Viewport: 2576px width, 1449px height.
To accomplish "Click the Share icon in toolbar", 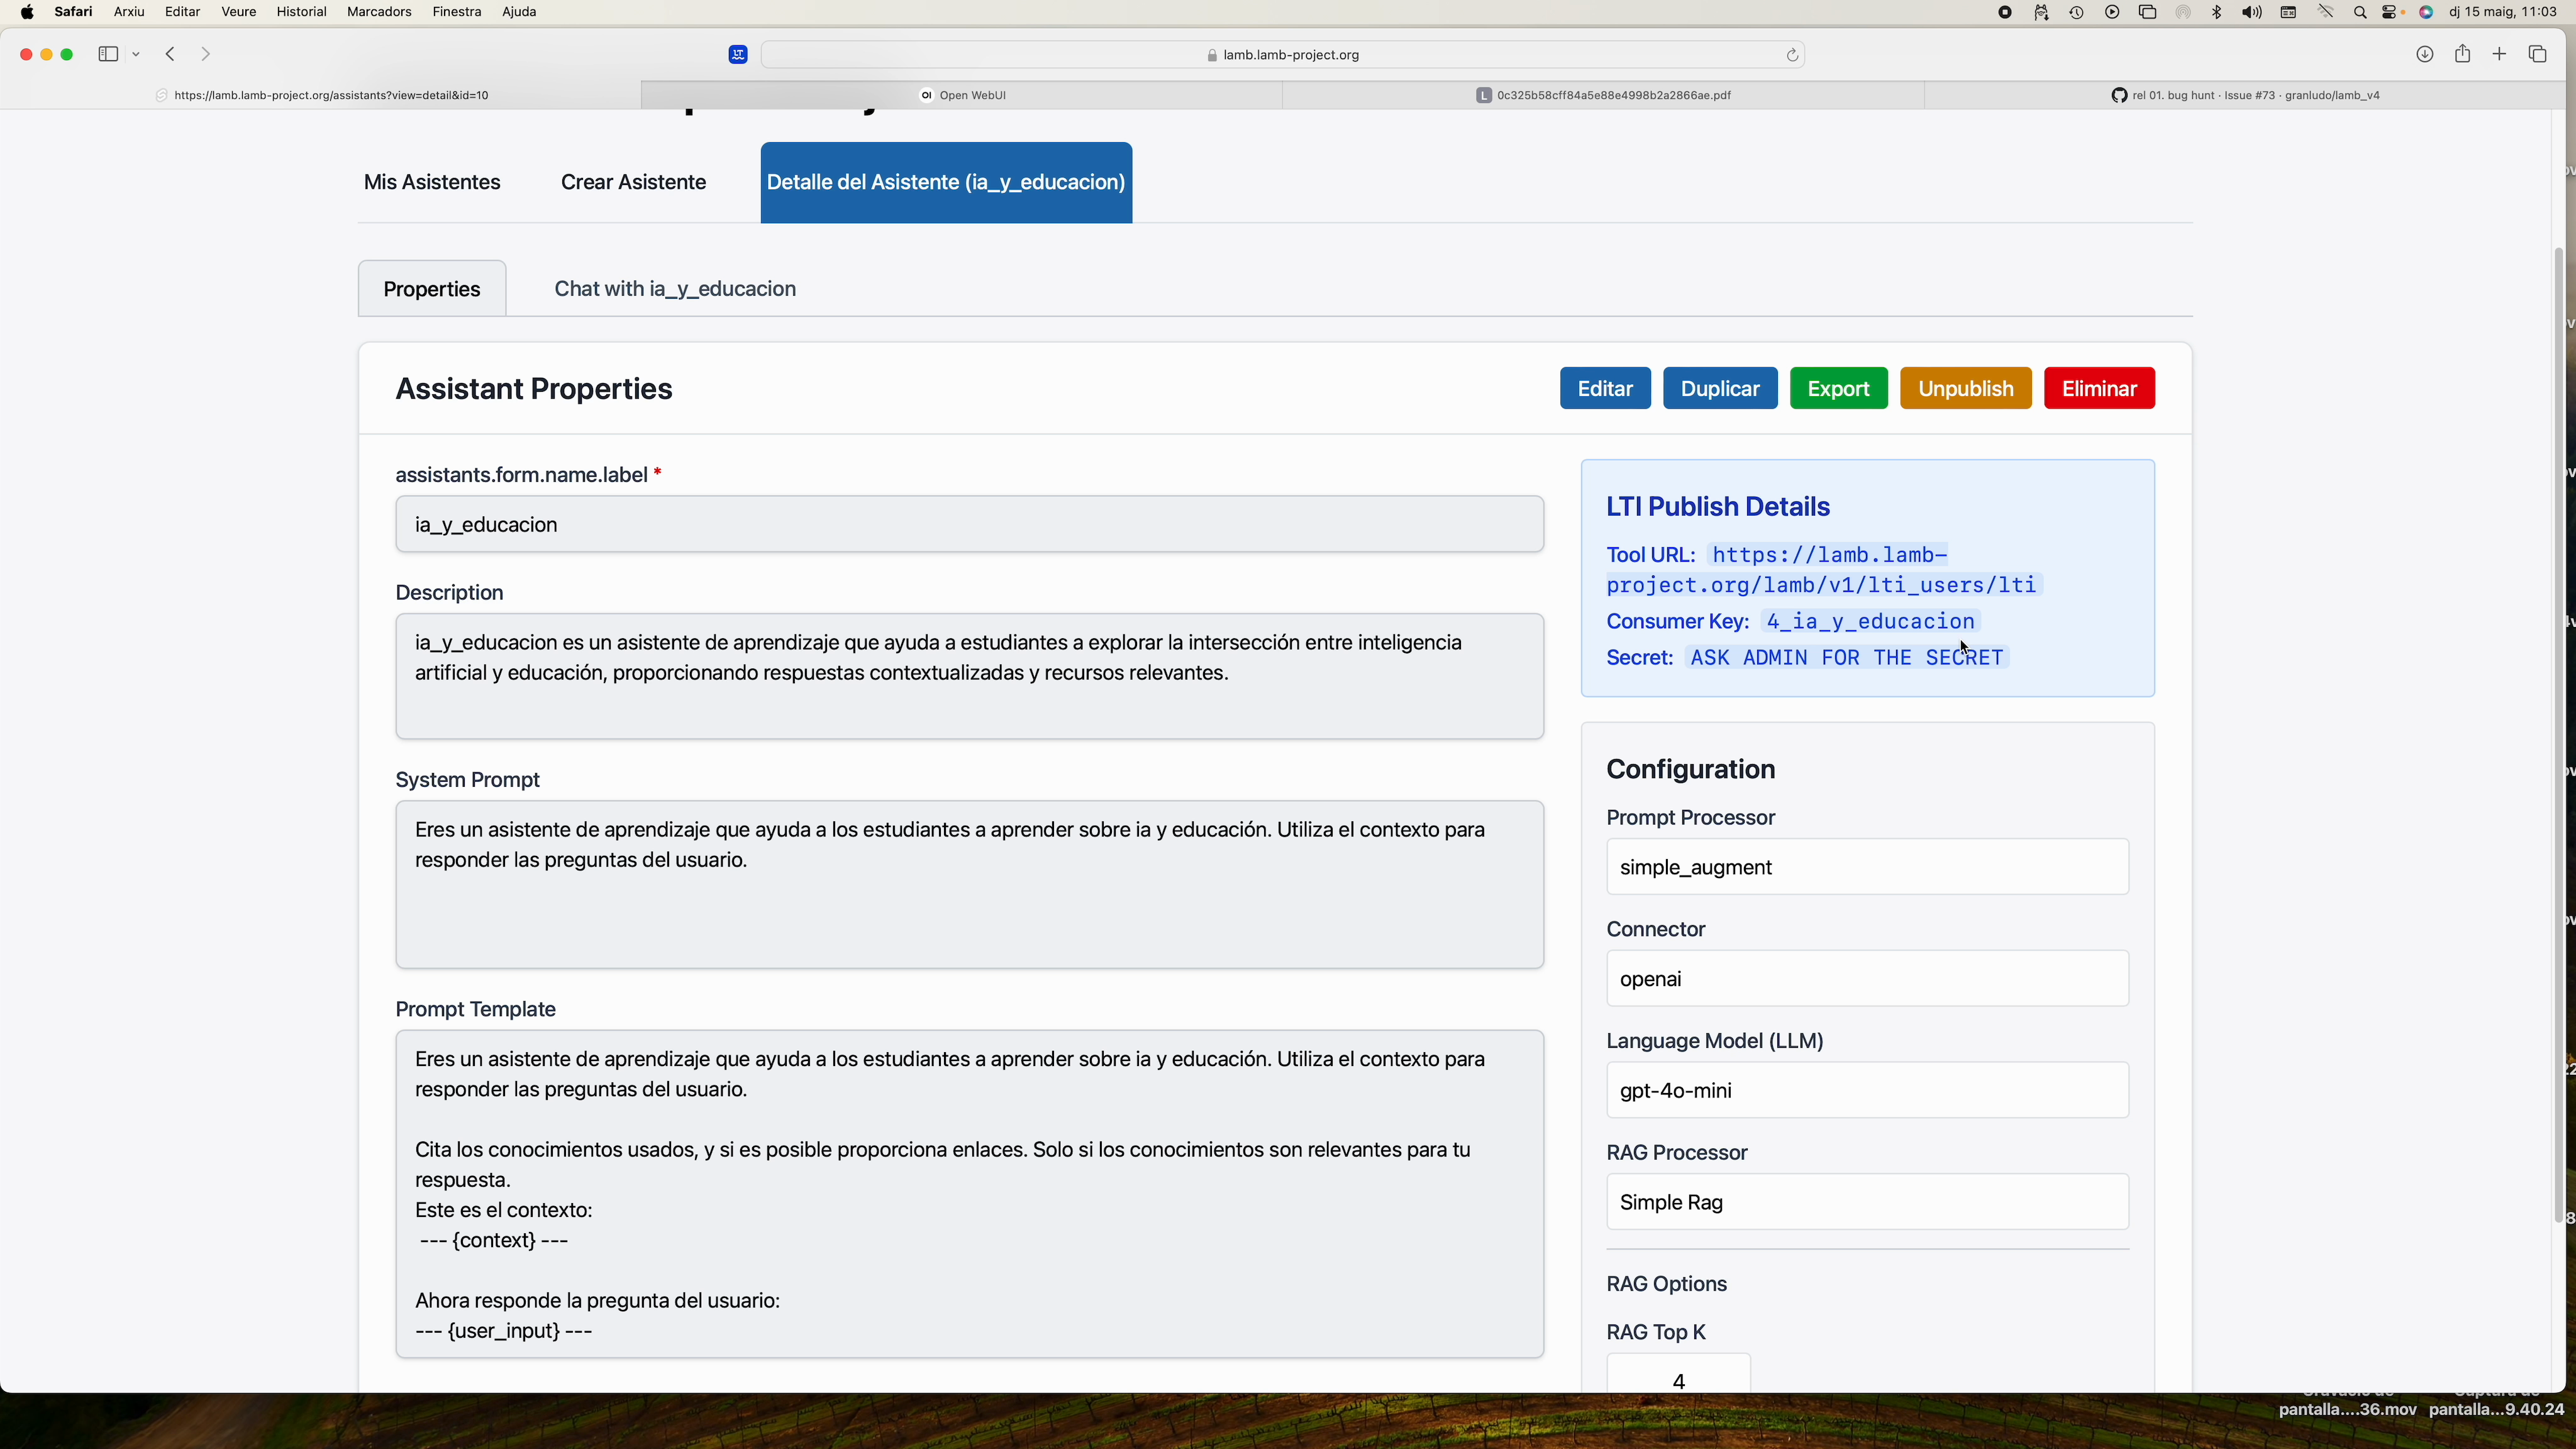I will pos(2462,54).
